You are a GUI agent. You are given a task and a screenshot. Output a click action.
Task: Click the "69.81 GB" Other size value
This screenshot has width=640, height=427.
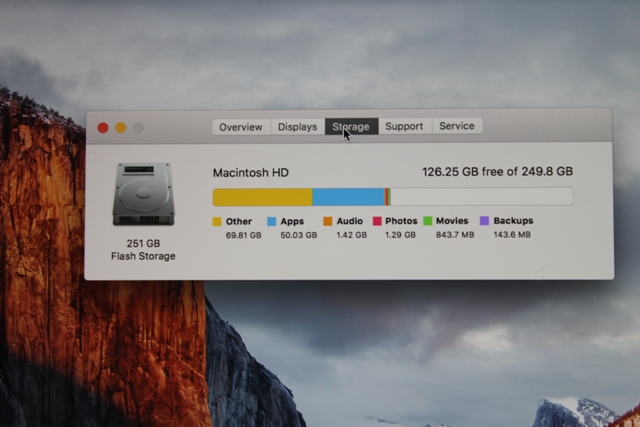243,235
